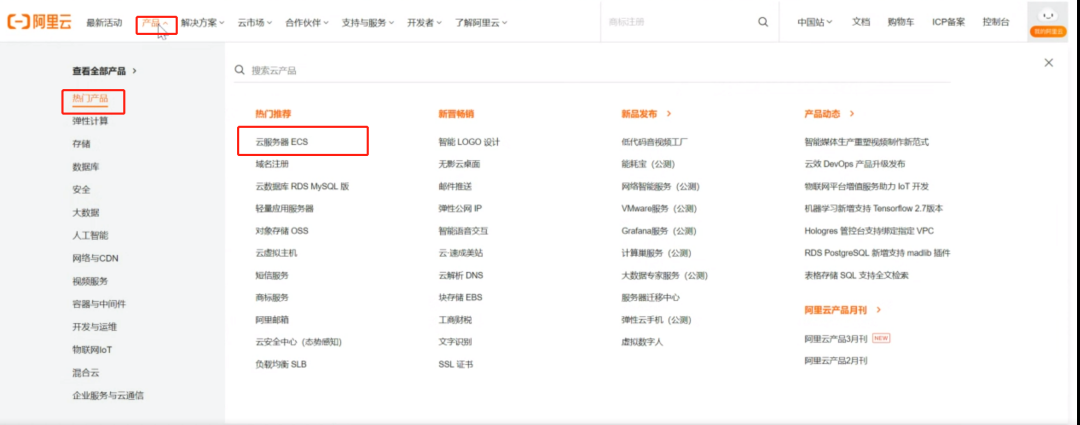Open 对象存储 OSS product link
This screenshot has height=425, width=1080.
282,231
